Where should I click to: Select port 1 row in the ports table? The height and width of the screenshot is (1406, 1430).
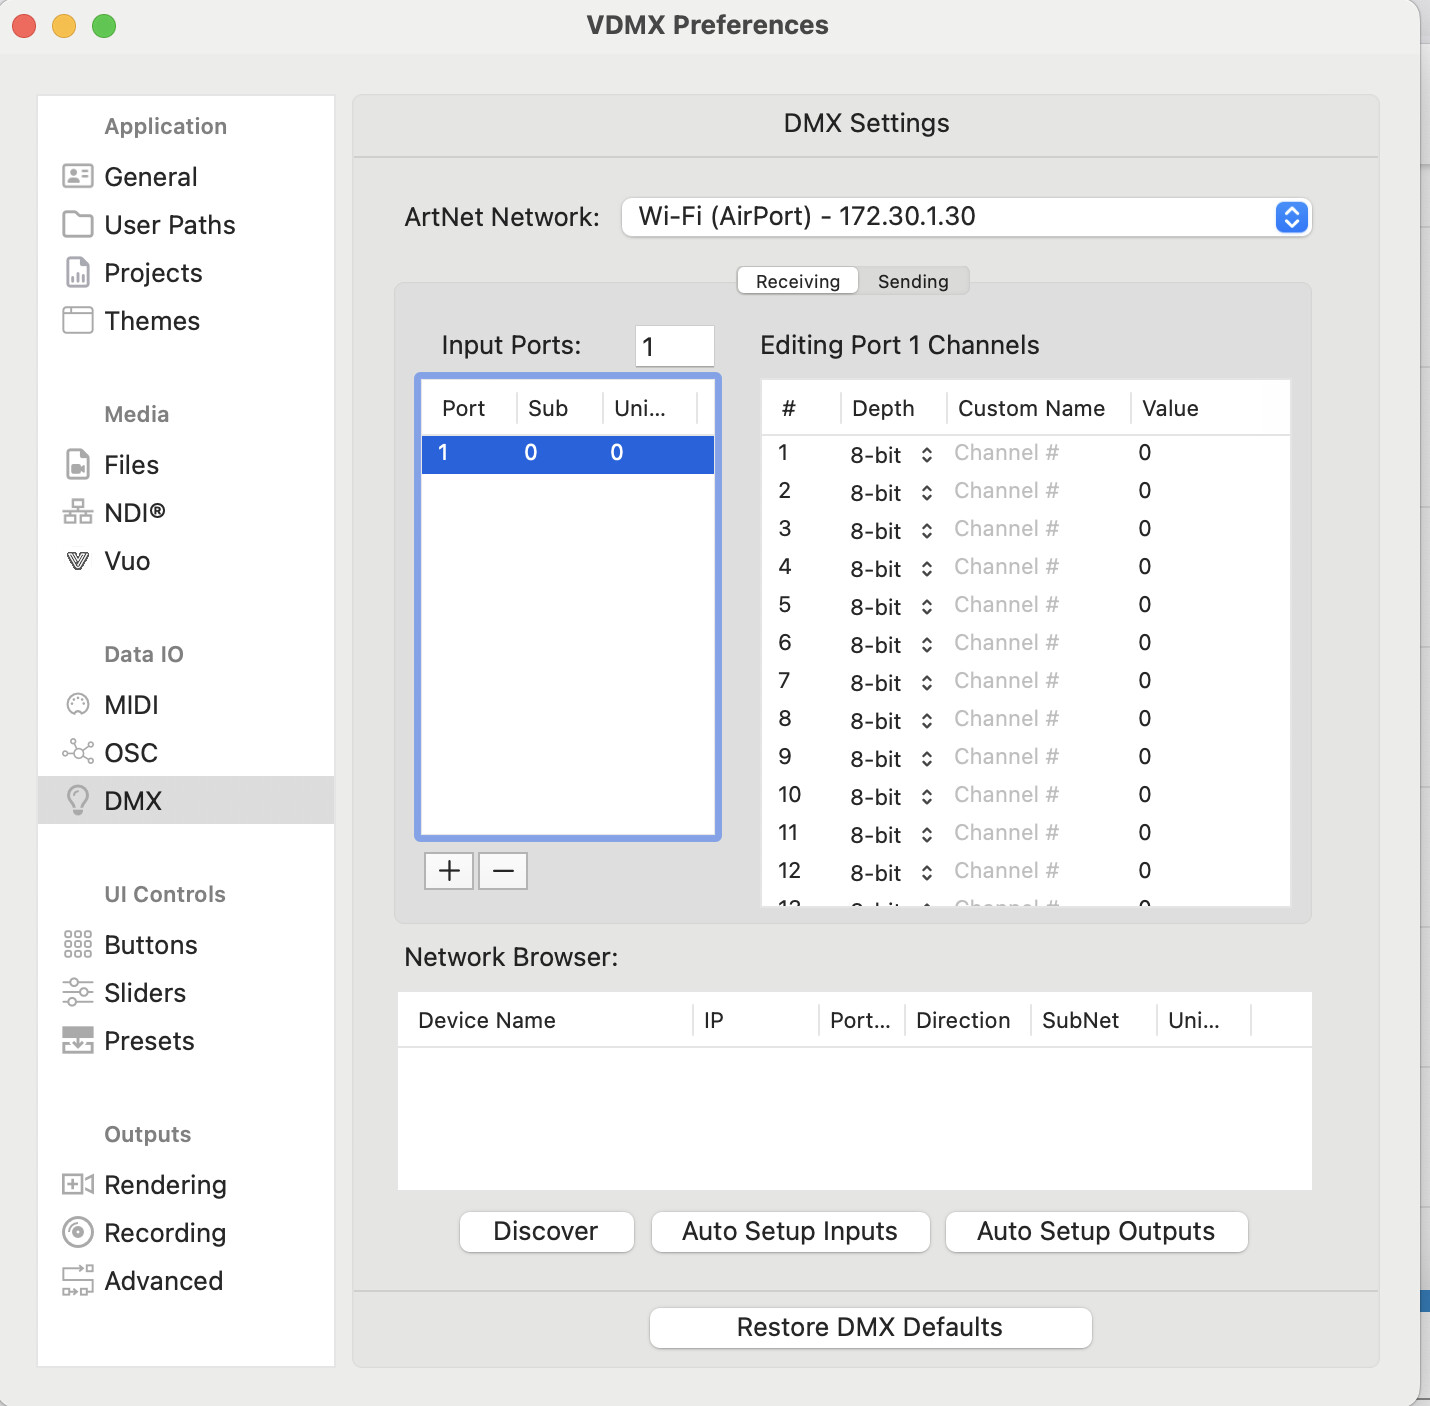point(568,453)
